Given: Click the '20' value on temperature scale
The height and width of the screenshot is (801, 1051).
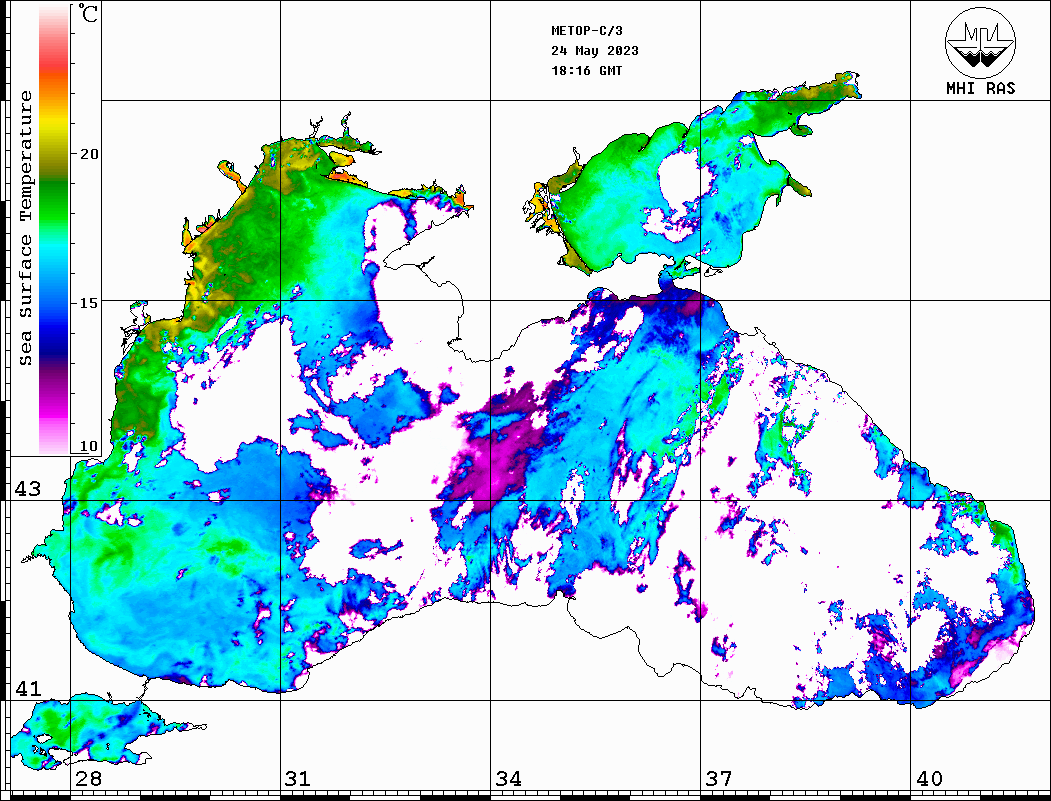Looking at the screenshot, I should (88, 154).
